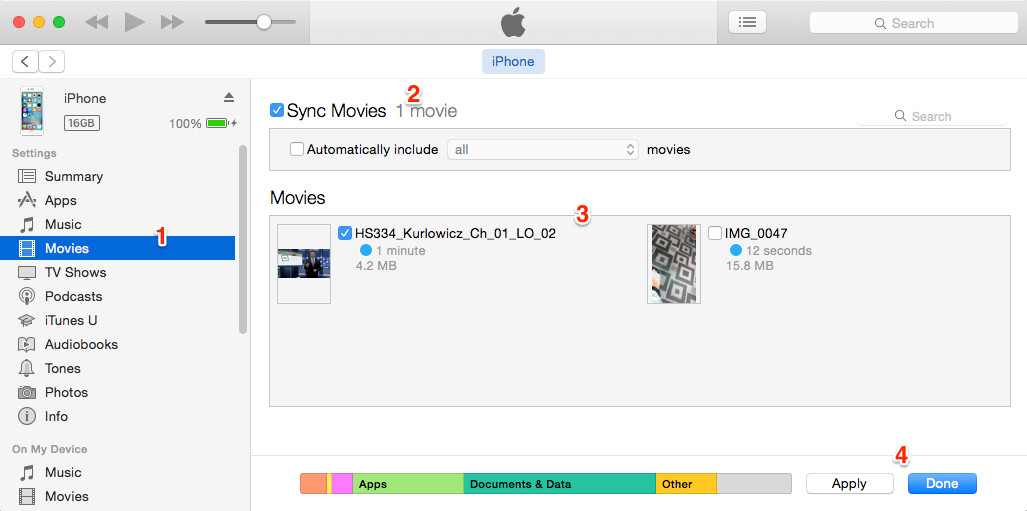
Task: Click the '1 movie' count text
Action: click(x=426, y=111)
